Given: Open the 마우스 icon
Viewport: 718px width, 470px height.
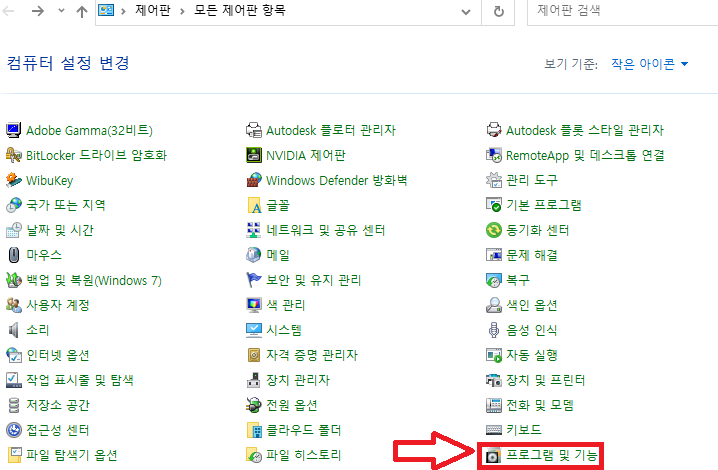Looking at the screenshot, I should point(13,255).
